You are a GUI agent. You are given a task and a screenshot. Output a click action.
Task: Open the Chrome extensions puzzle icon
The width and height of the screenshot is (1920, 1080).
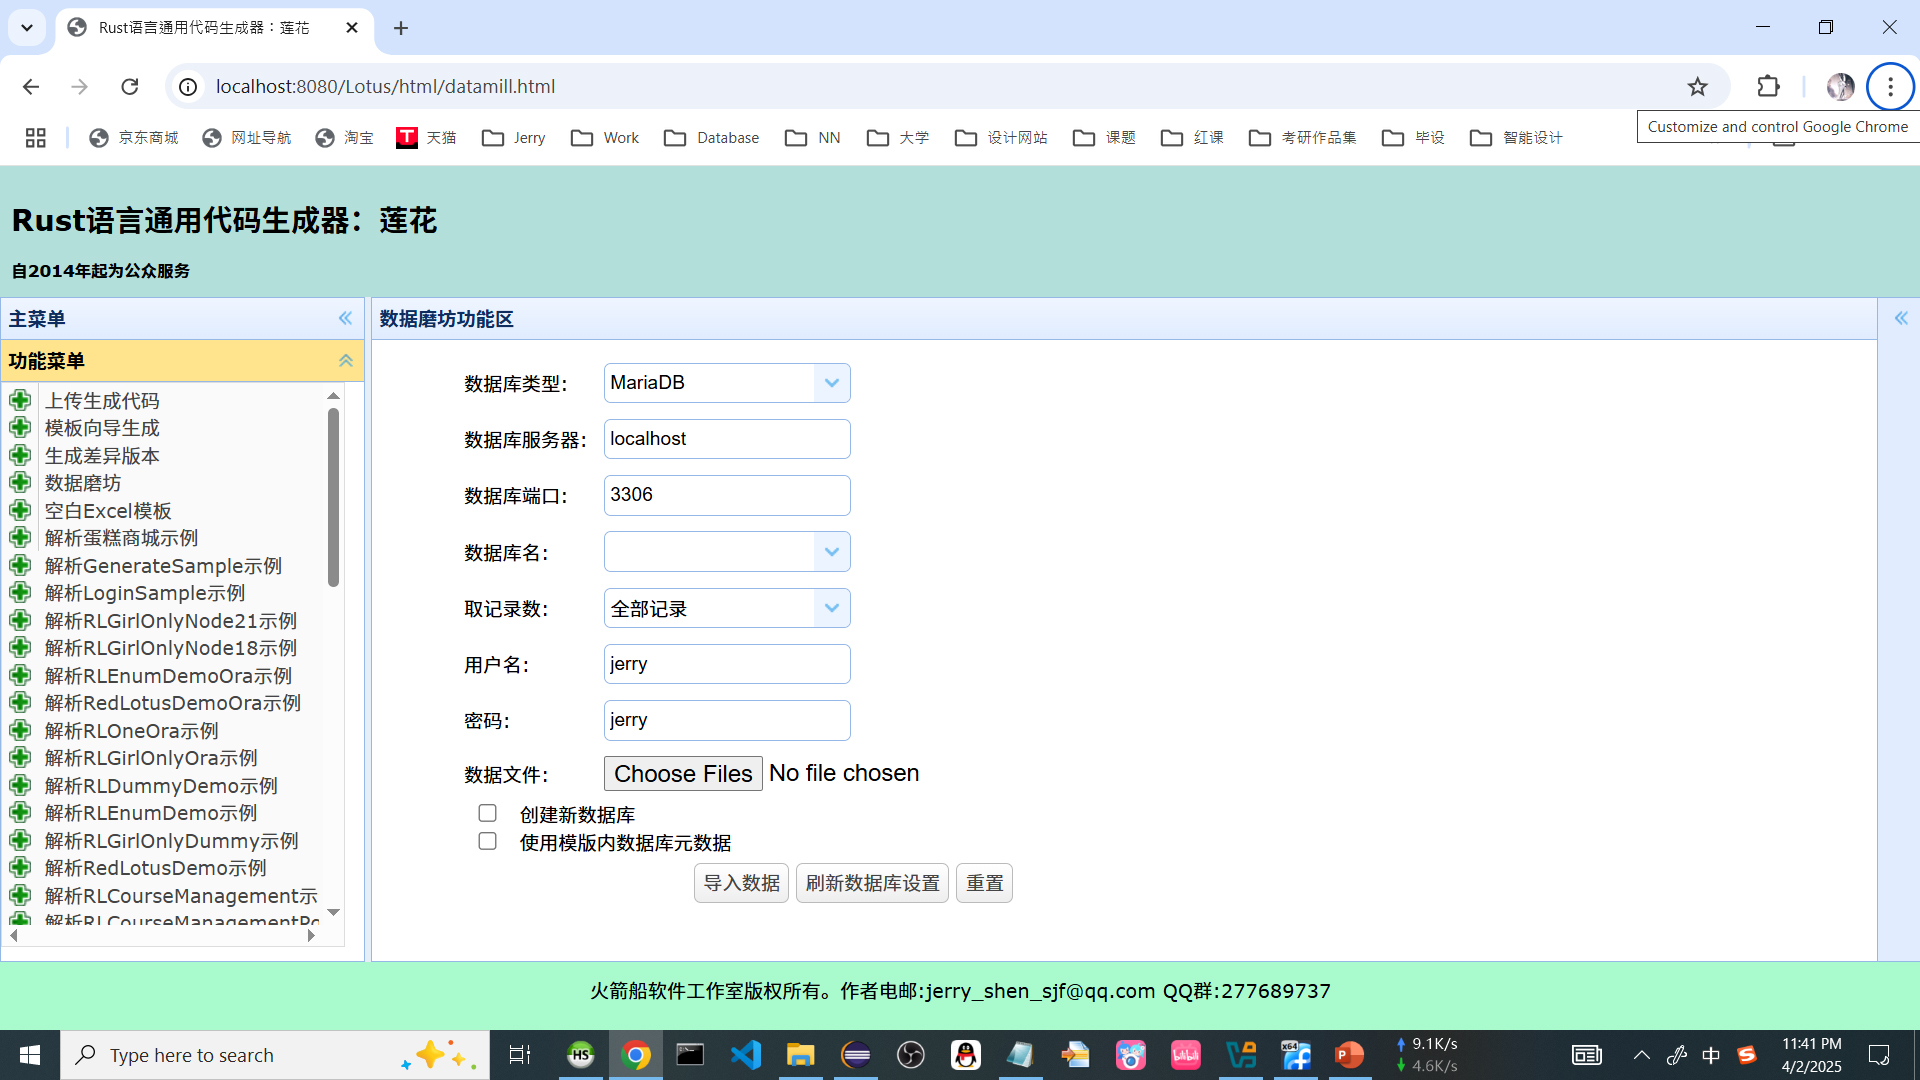coord(1768,87)
